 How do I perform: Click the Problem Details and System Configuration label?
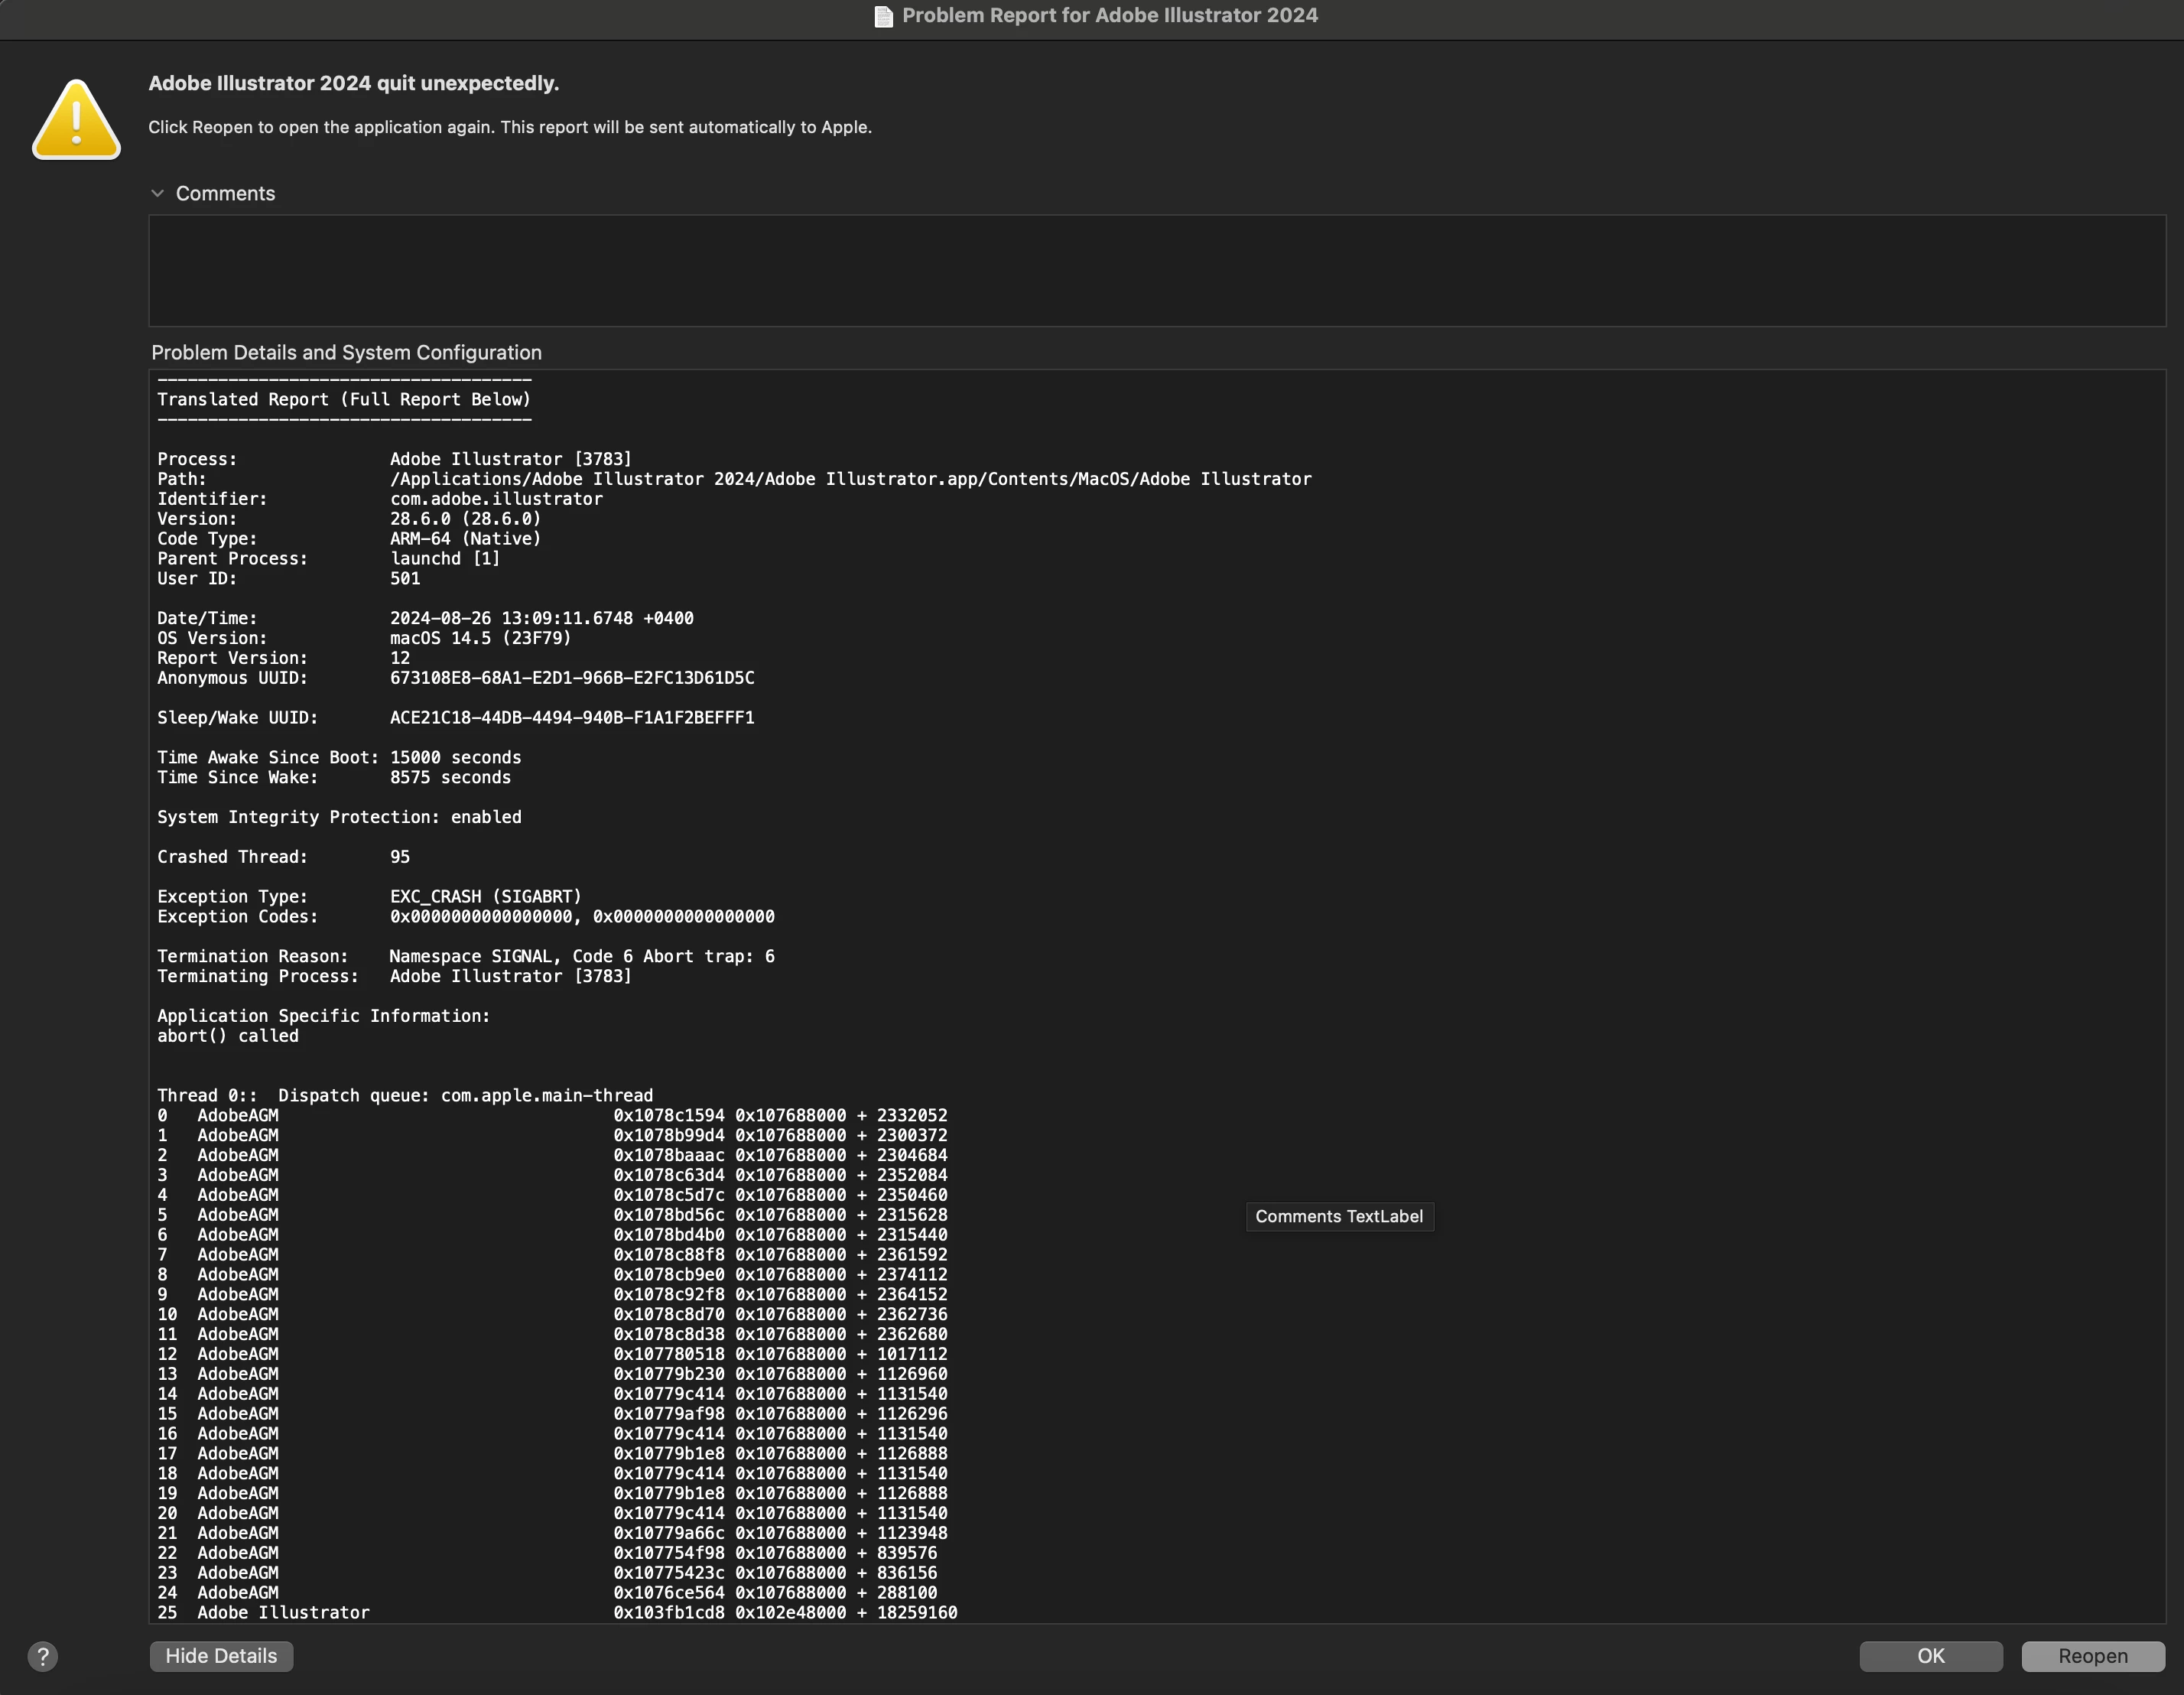pyautogui.click(x=346, y=352)
